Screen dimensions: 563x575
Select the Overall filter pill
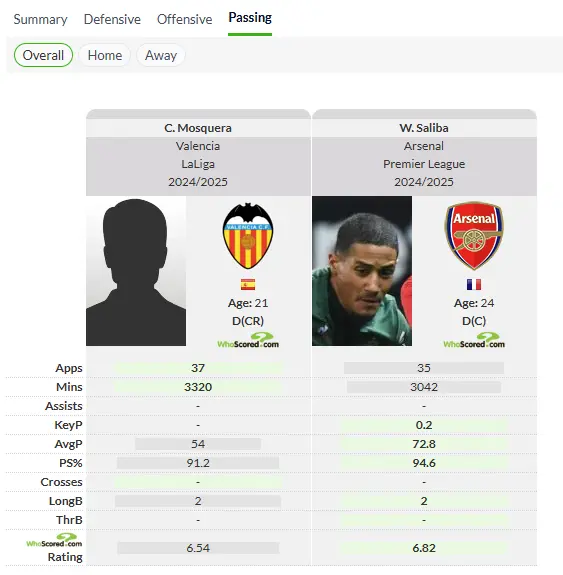point(43,55)
